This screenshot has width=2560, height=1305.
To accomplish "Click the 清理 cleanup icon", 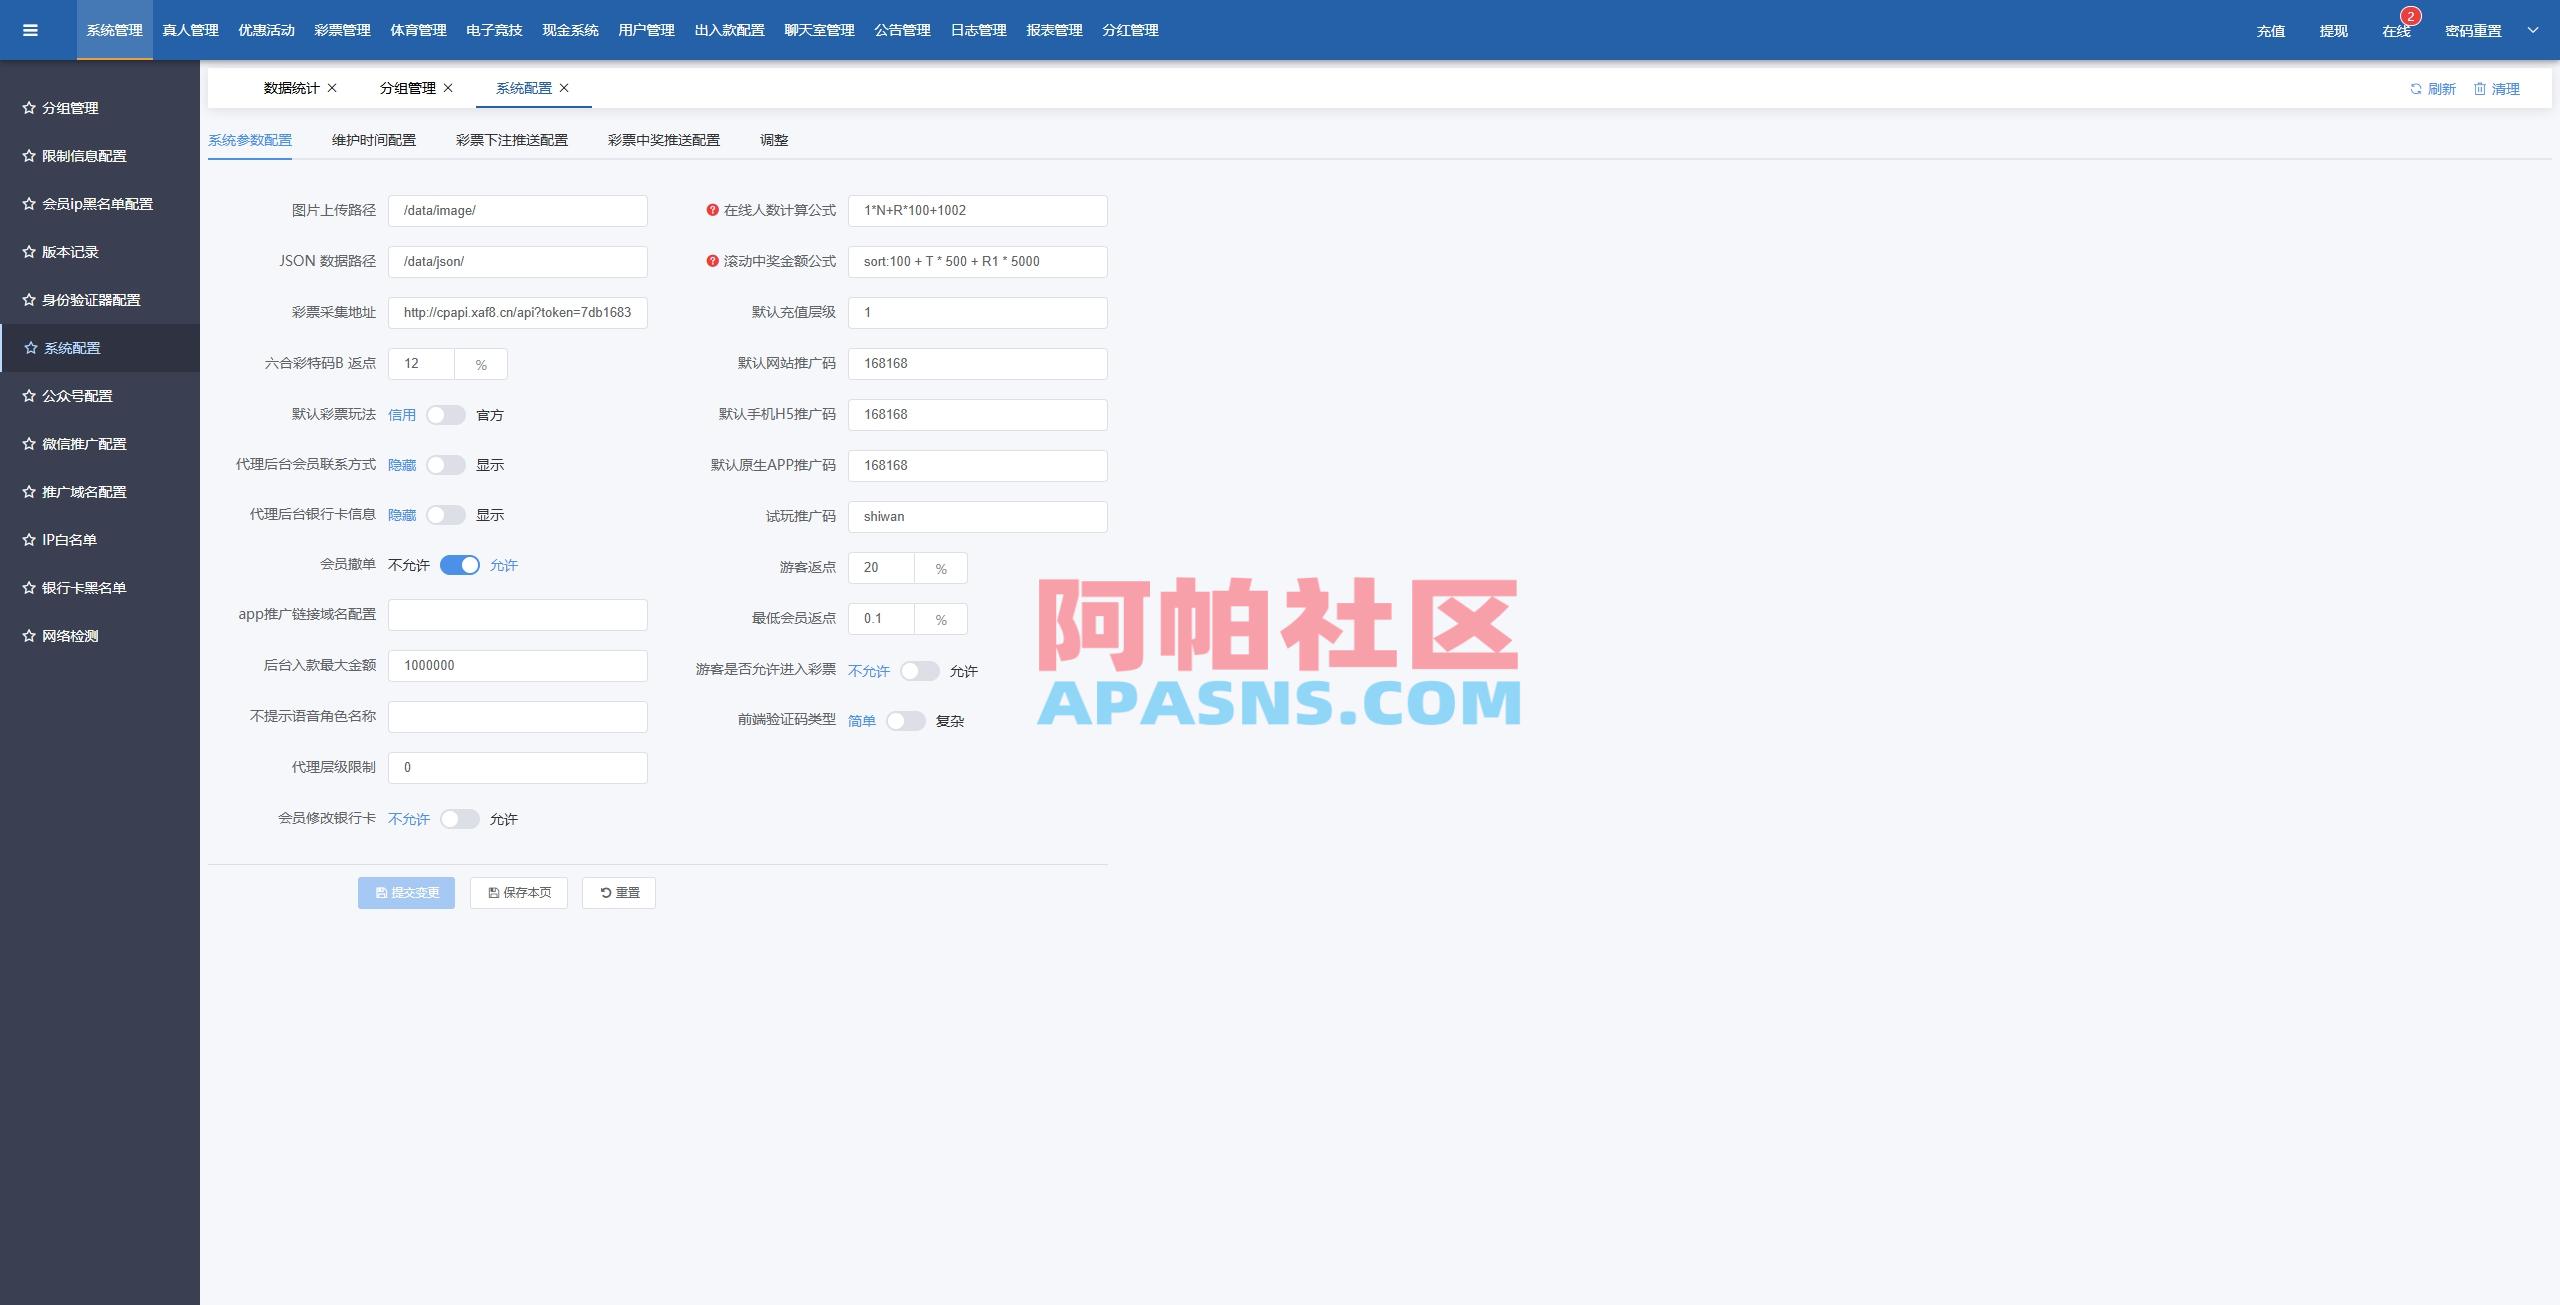I will click(2480, 89).
